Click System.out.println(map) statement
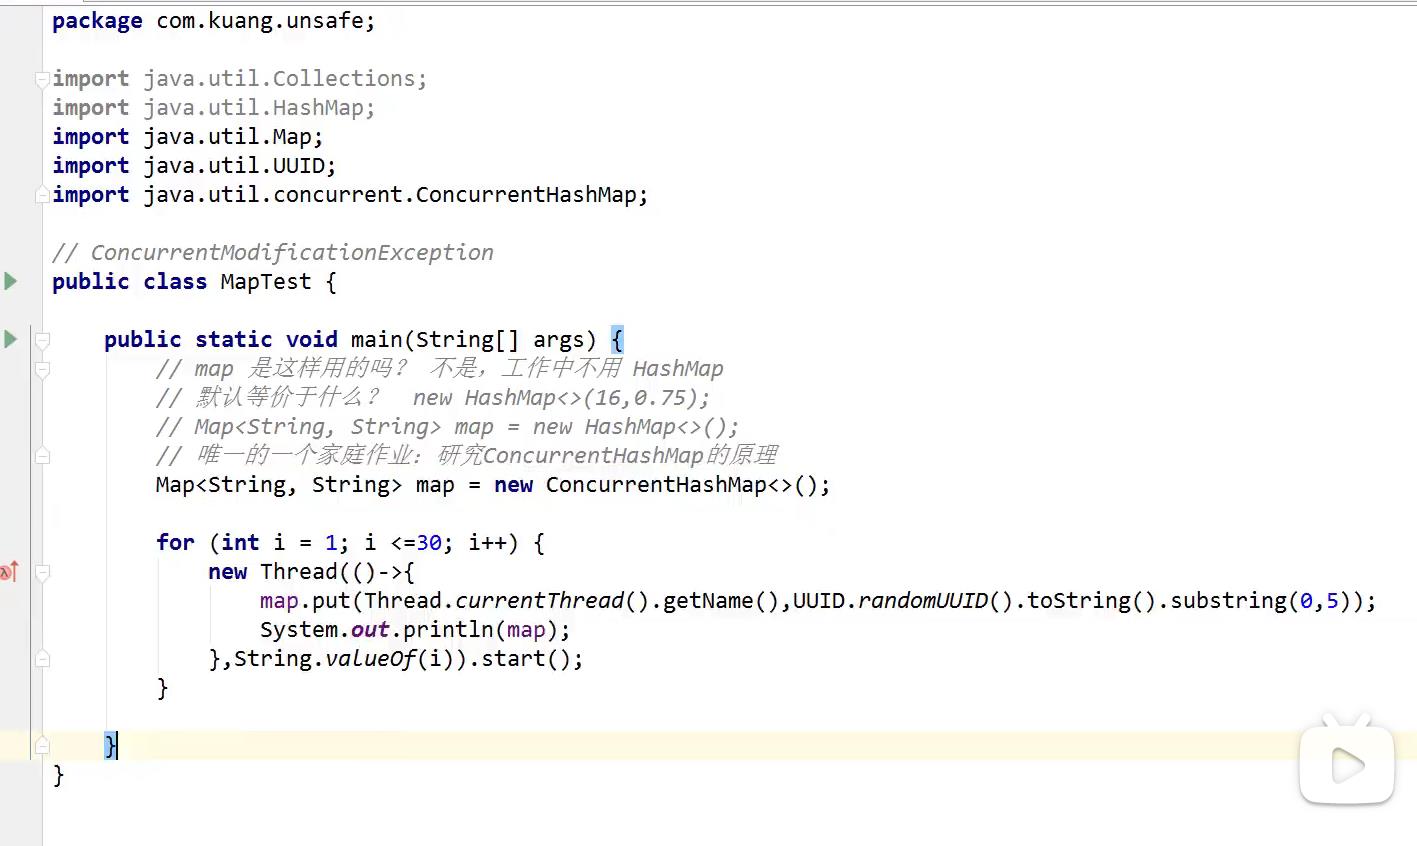This screenshot has width=1417, height=846. pos(415,630)
